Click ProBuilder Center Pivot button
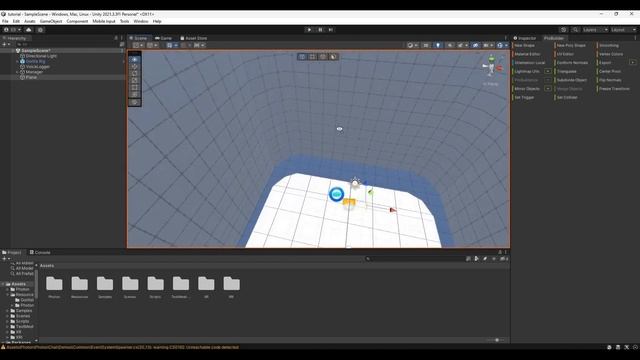Image resolution: width=640 pixels, height=360 pixels. (610, 71)
